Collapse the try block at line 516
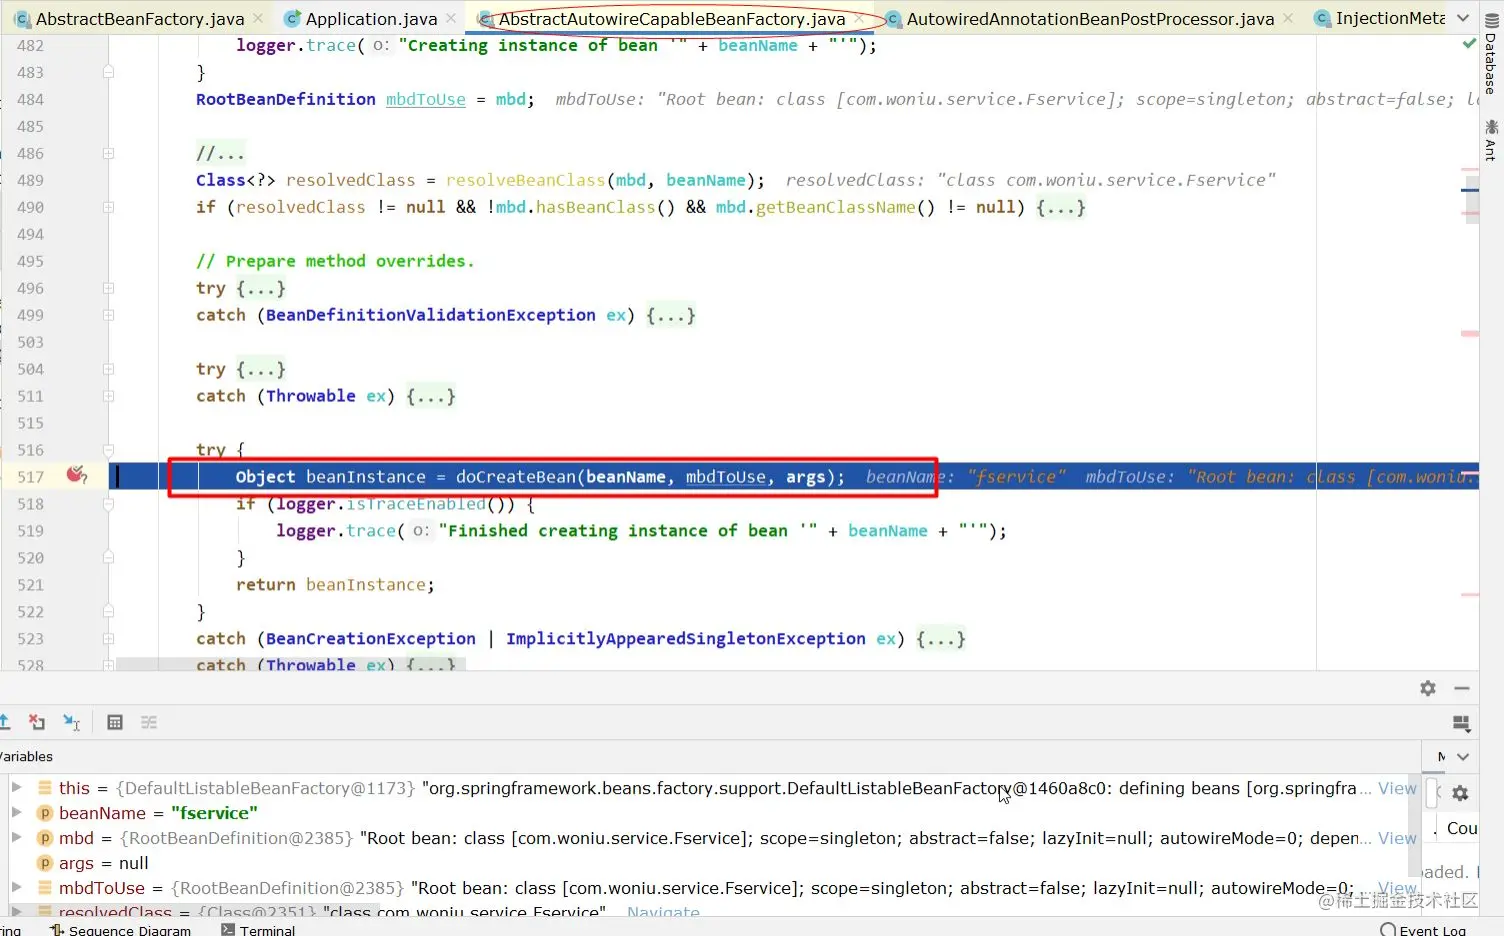1504x936 pixels. point(108,450)
